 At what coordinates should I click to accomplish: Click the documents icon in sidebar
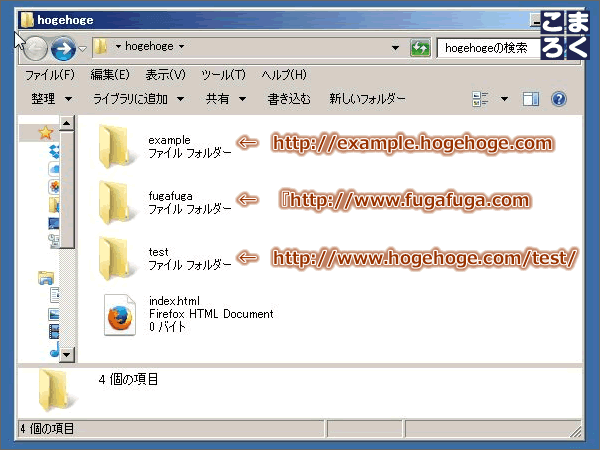click(55, 295)
